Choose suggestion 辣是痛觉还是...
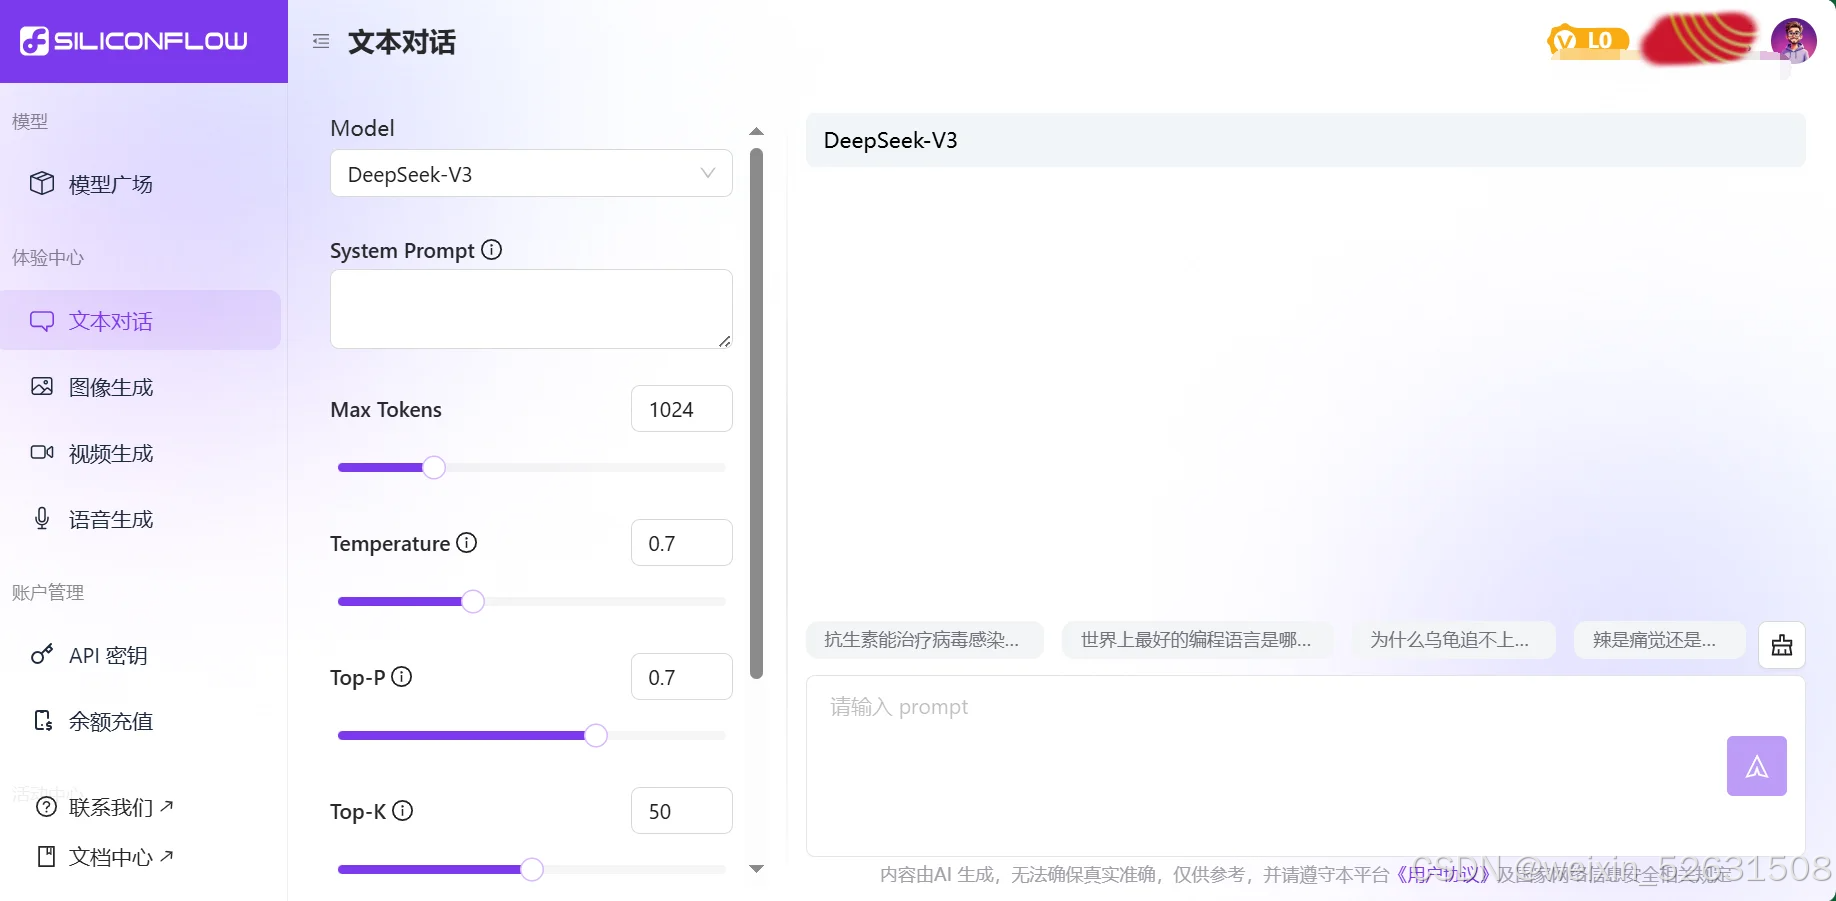The image size is (1836, 901). [x=1660, y=640]
